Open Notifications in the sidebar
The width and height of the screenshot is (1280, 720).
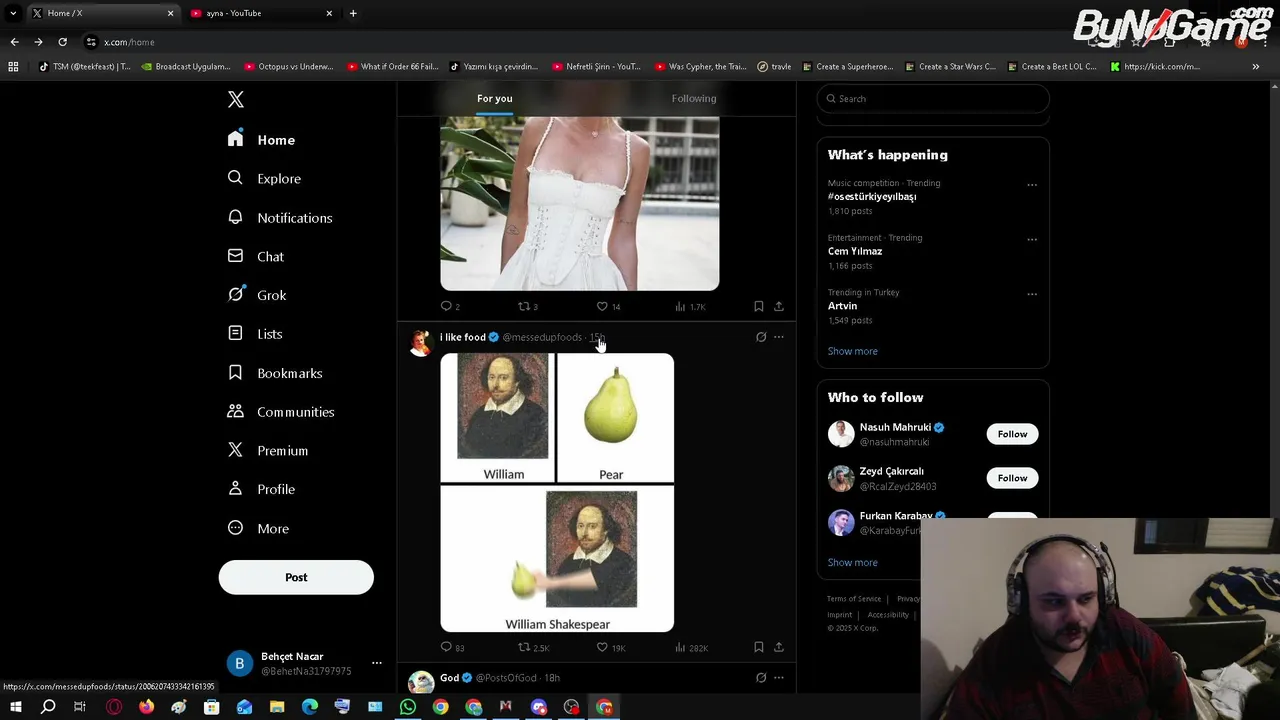[279, 217]
